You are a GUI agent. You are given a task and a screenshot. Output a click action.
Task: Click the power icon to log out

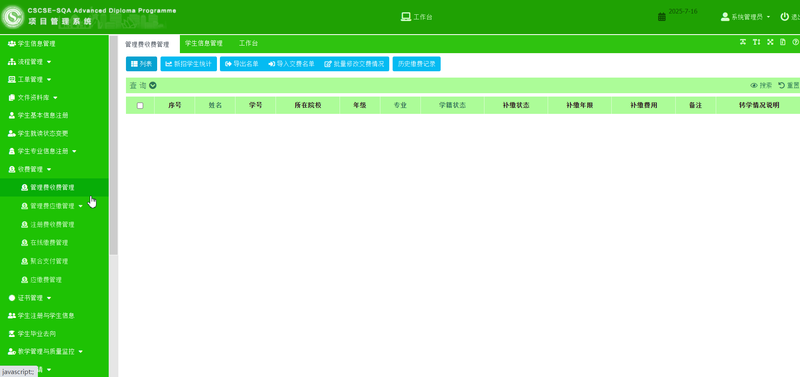pyautogui.click(x=784, y=17)
